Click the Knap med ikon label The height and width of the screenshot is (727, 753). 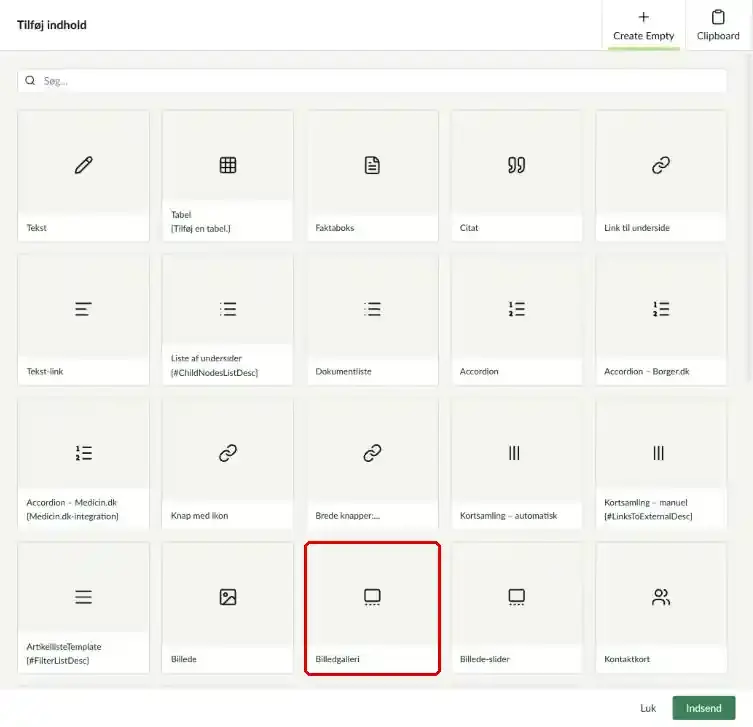pos(199,515)
